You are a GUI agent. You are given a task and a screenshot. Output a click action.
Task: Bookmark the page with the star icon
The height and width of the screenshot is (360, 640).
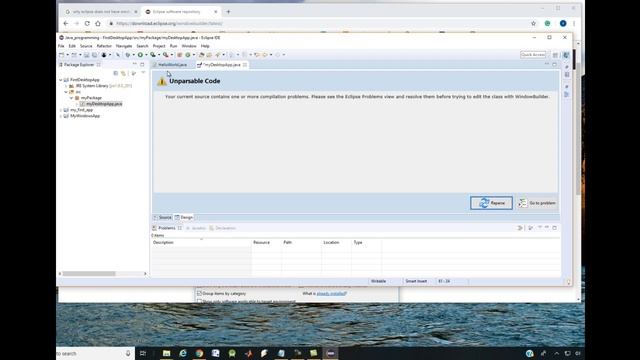tap(533, 24)
